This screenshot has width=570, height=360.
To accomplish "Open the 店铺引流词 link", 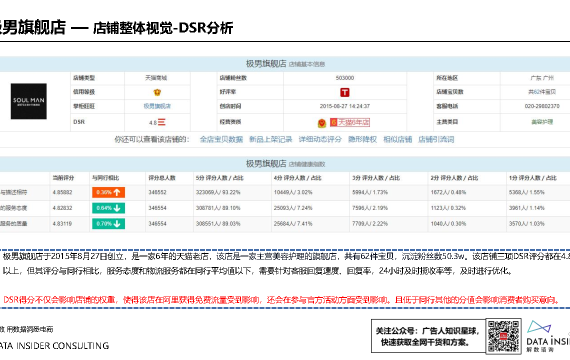I will (x=436, y=139).
